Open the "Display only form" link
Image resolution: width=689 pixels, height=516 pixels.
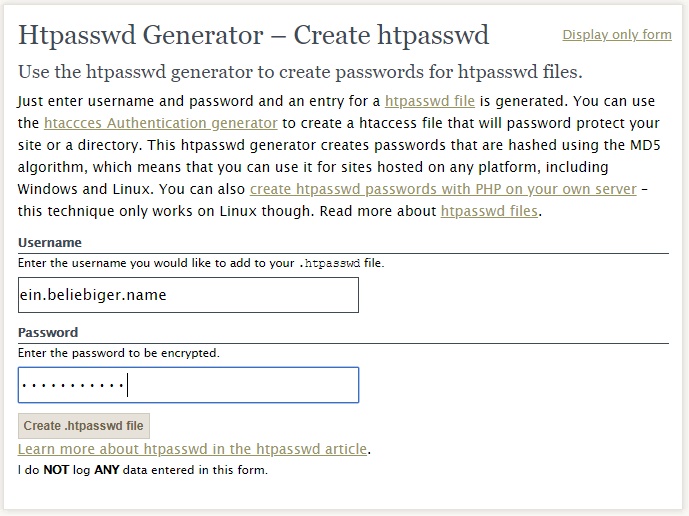click(x=616, y=35)
